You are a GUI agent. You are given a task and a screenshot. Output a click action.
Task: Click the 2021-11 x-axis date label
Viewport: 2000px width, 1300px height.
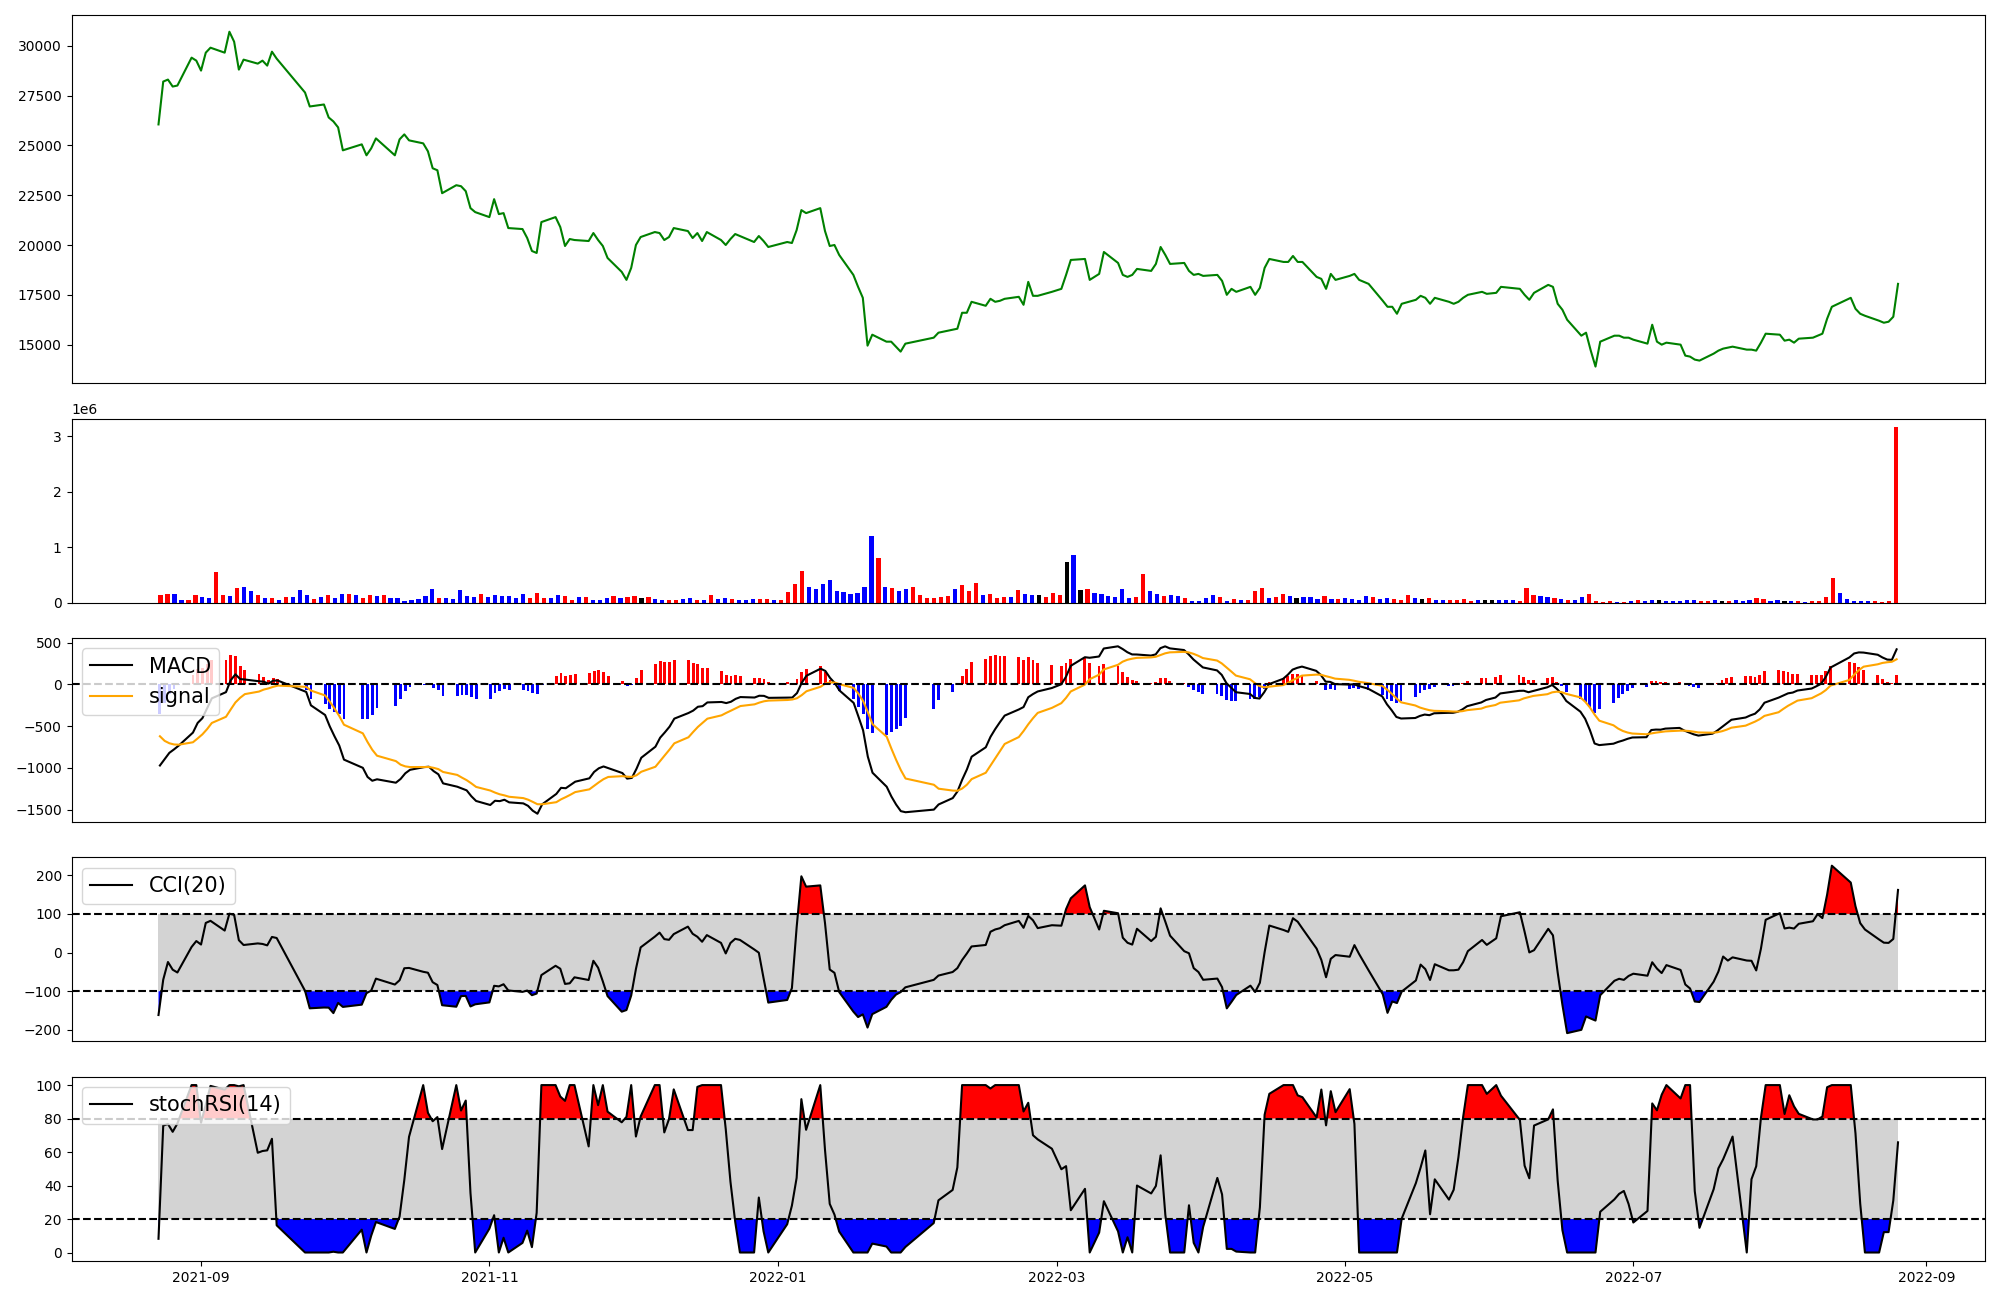click(490, 1277)
